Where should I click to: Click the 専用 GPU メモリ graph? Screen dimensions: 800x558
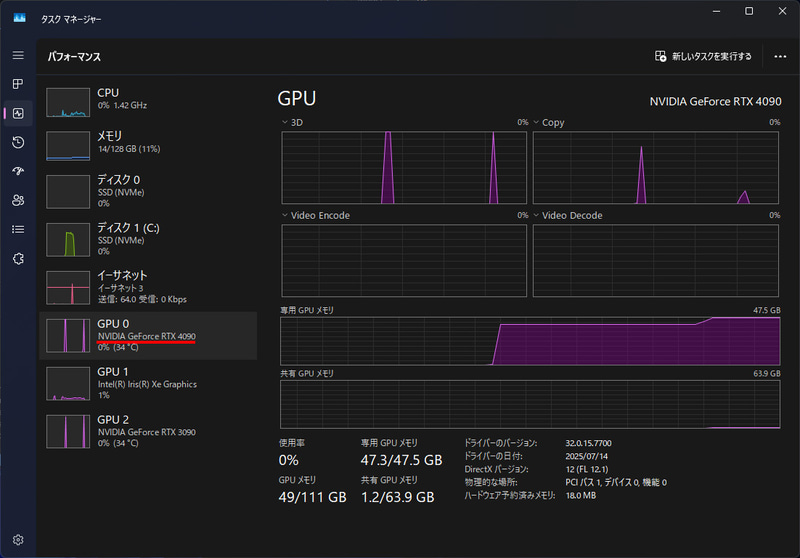coord(530,341)
